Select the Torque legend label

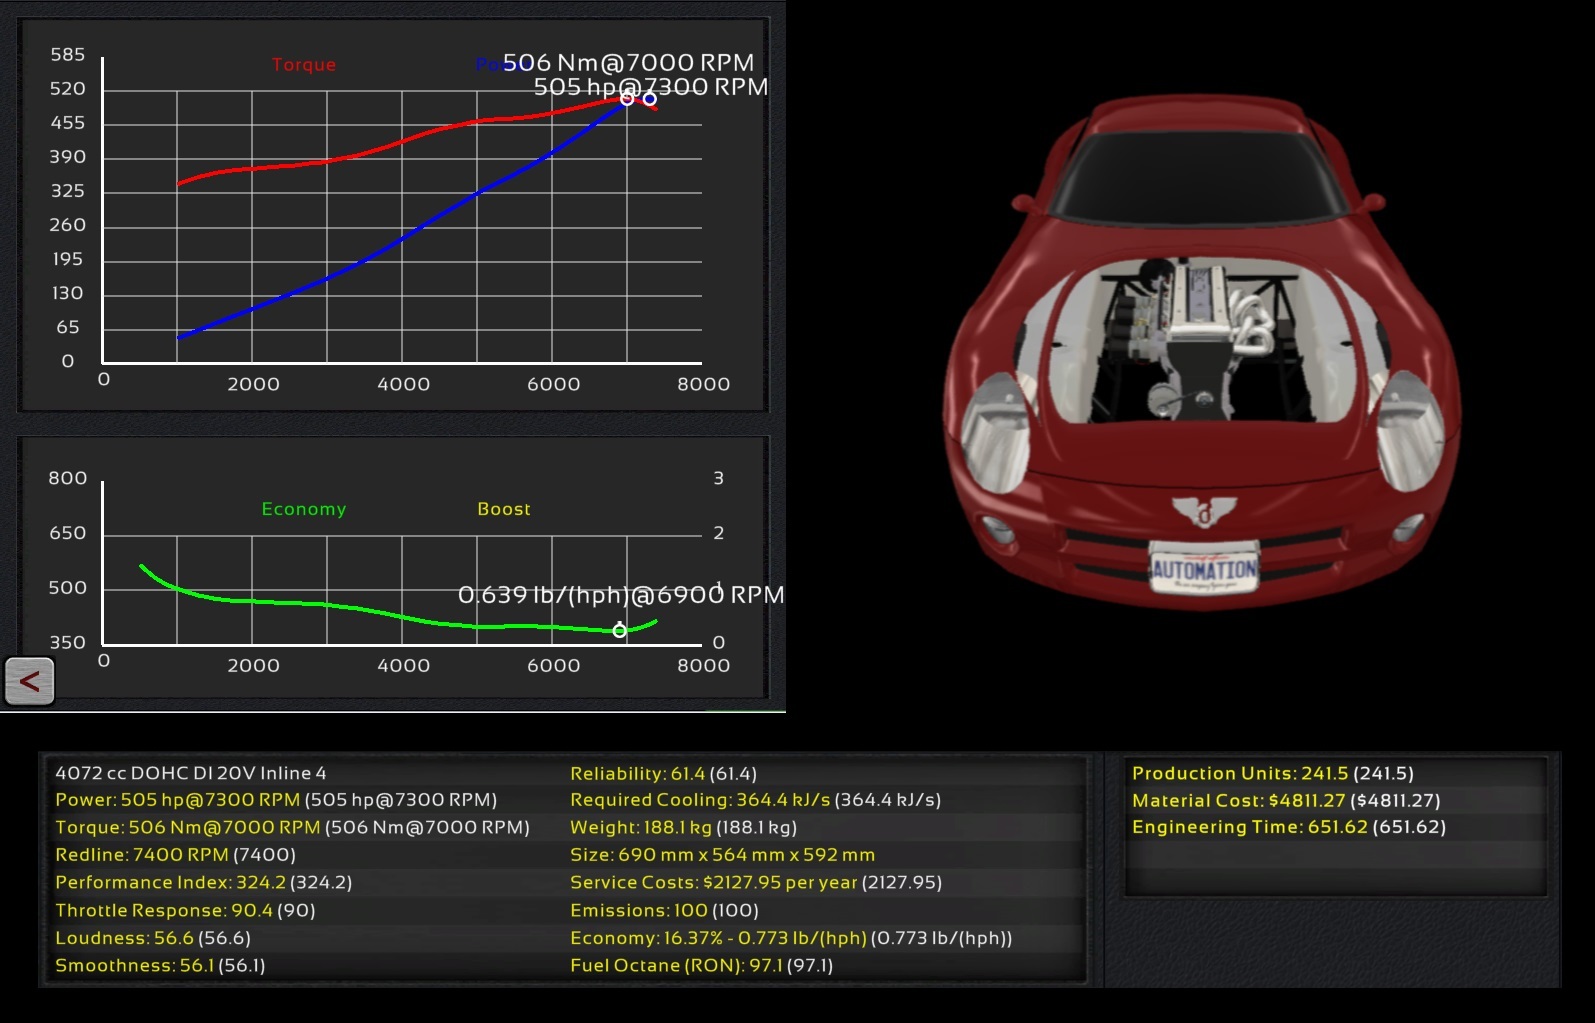coord(304,65)
